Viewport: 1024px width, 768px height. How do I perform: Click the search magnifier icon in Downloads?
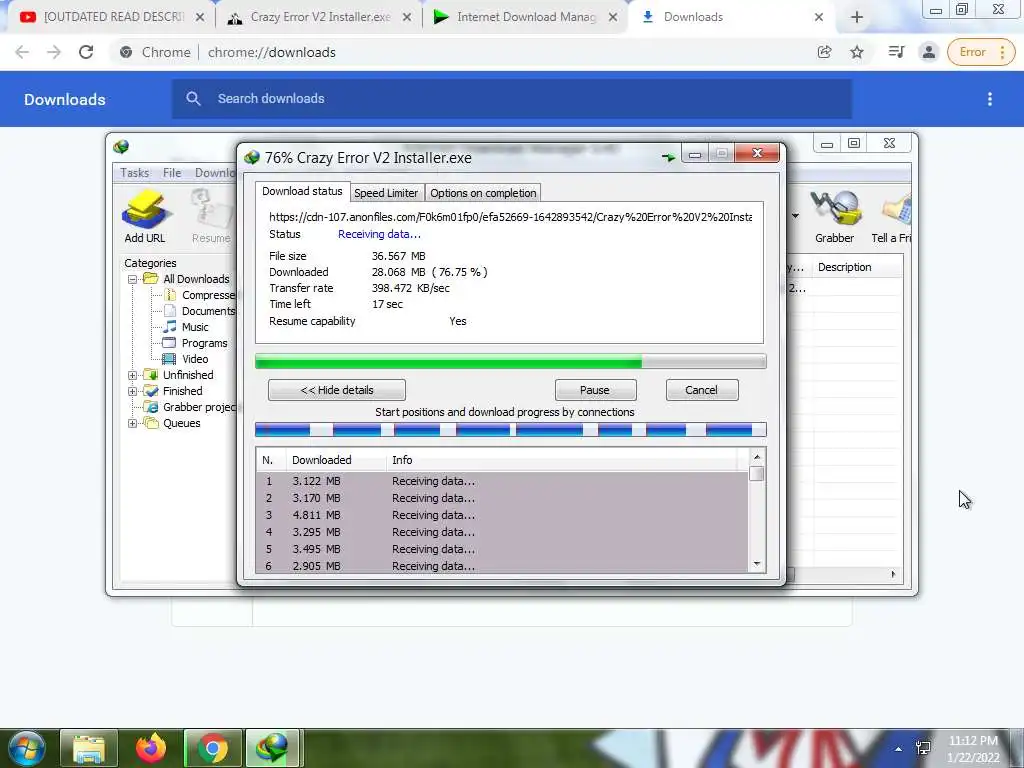click(193, 99)
